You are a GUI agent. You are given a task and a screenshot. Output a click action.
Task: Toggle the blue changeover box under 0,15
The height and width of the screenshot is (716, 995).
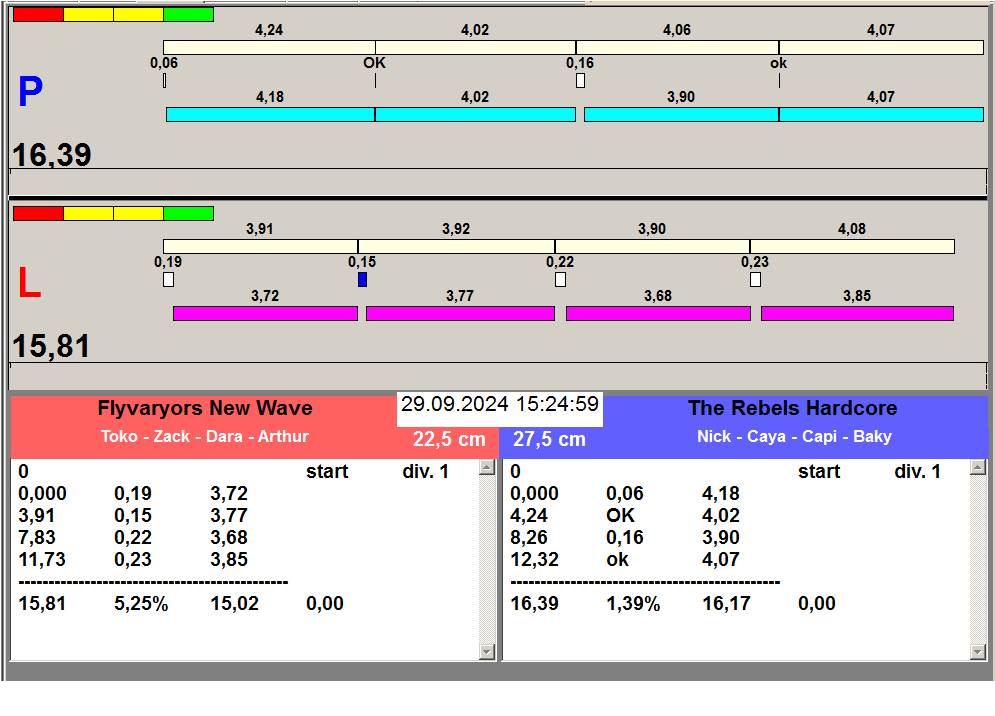362,279
